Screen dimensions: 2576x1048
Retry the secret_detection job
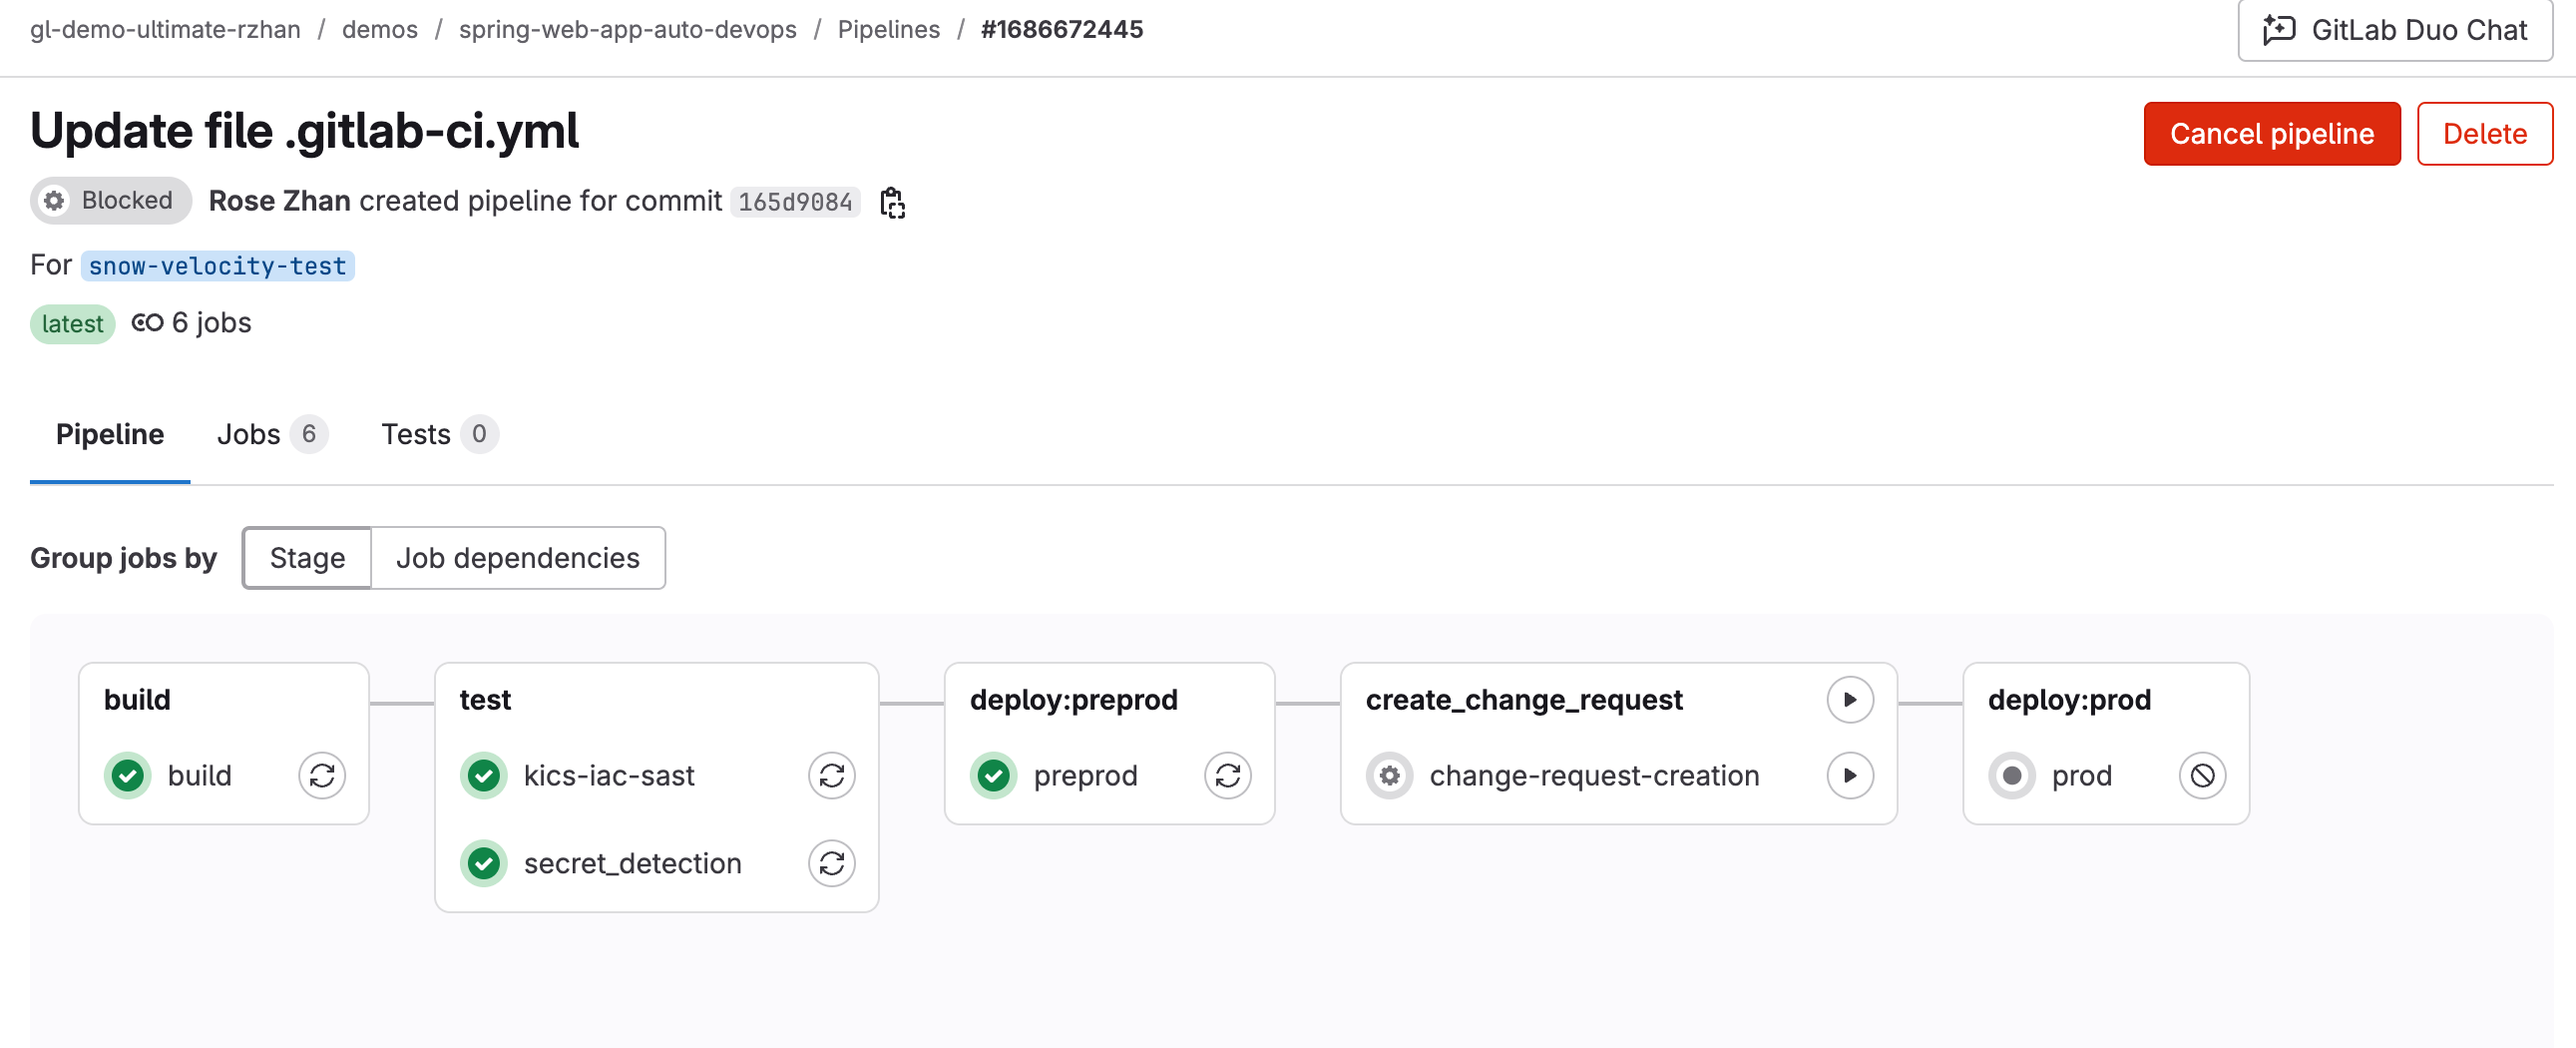[832, 864]
